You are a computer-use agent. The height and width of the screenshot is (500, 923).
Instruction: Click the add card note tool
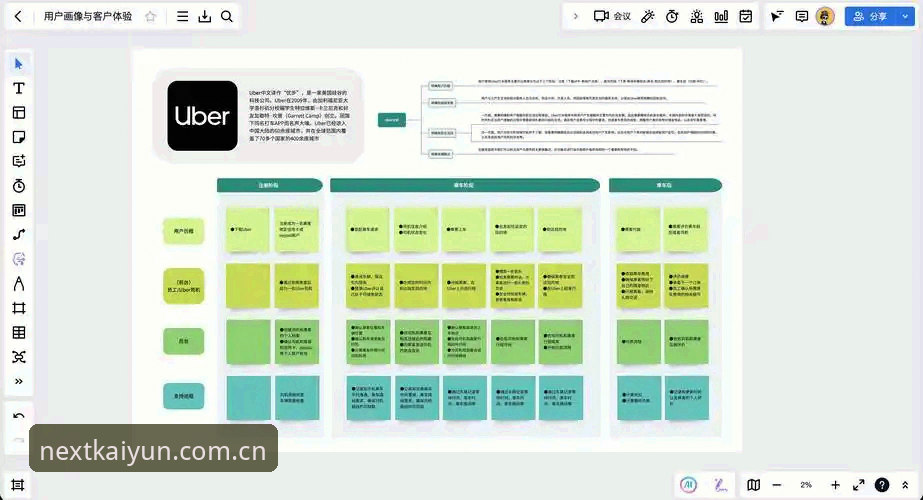pyautogui.click(x=19, y=161)
